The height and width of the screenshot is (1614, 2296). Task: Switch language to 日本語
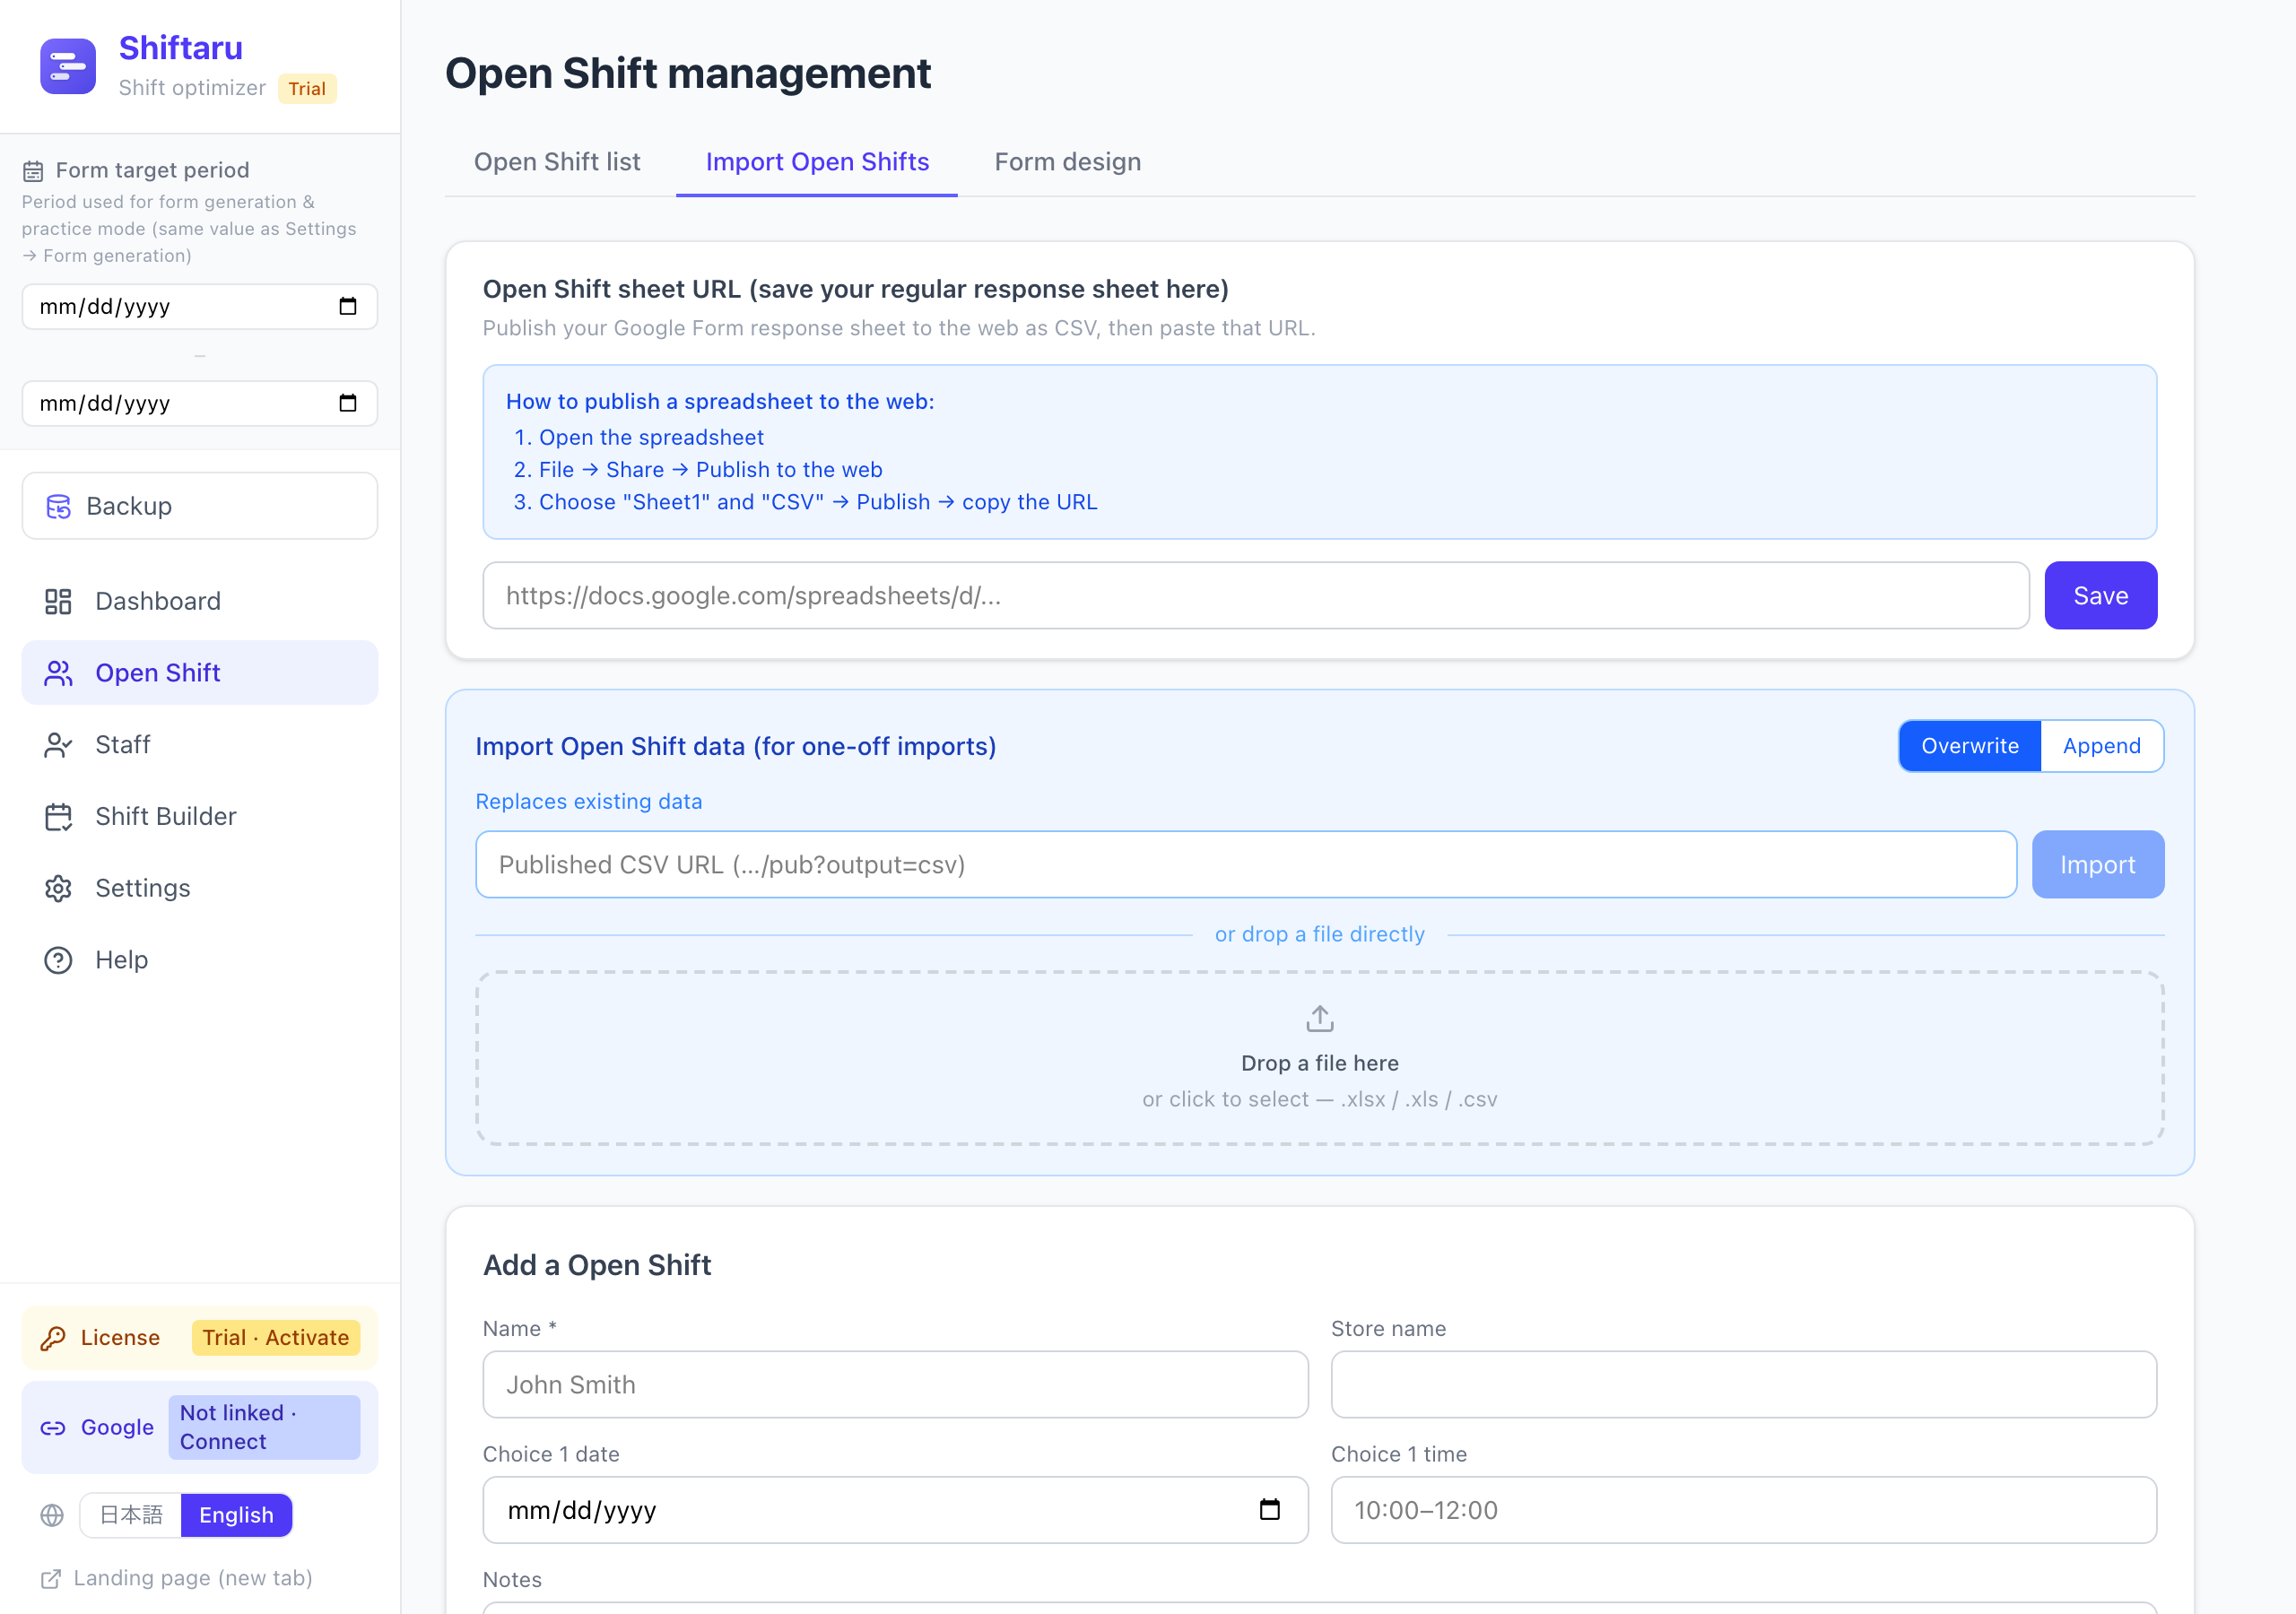click(131, 1515)
